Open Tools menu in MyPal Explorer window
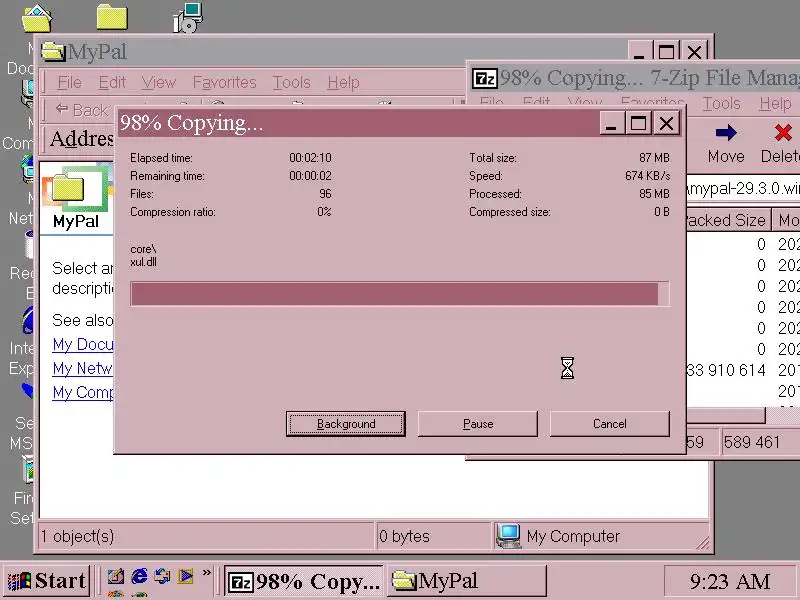This screenshot has width=800, height=600. pyautogui.click(x=291, y=82)
